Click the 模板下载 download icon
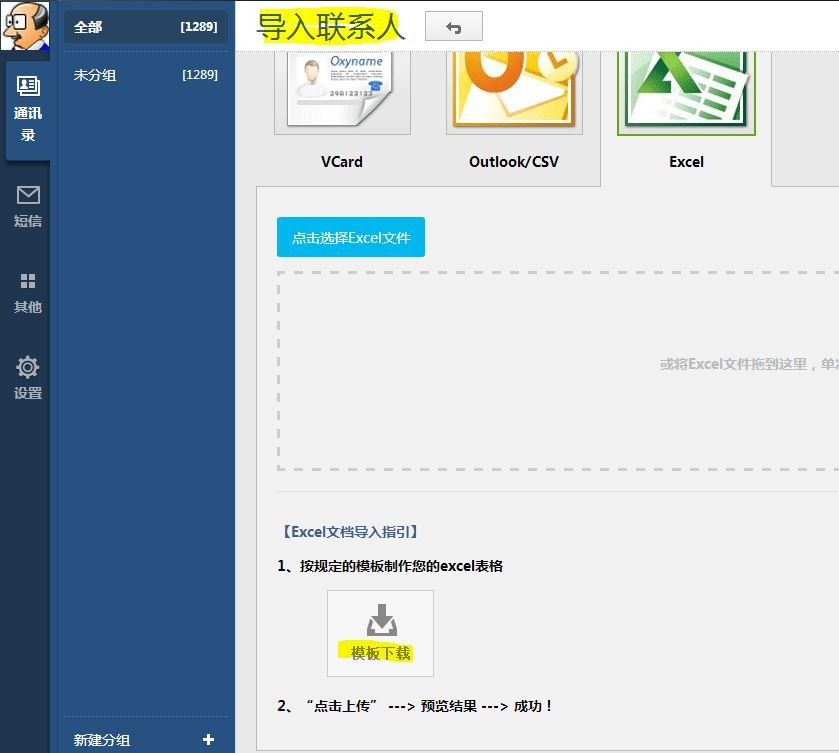The width and height of the screenshot is (839, 753). pos(382,620)
